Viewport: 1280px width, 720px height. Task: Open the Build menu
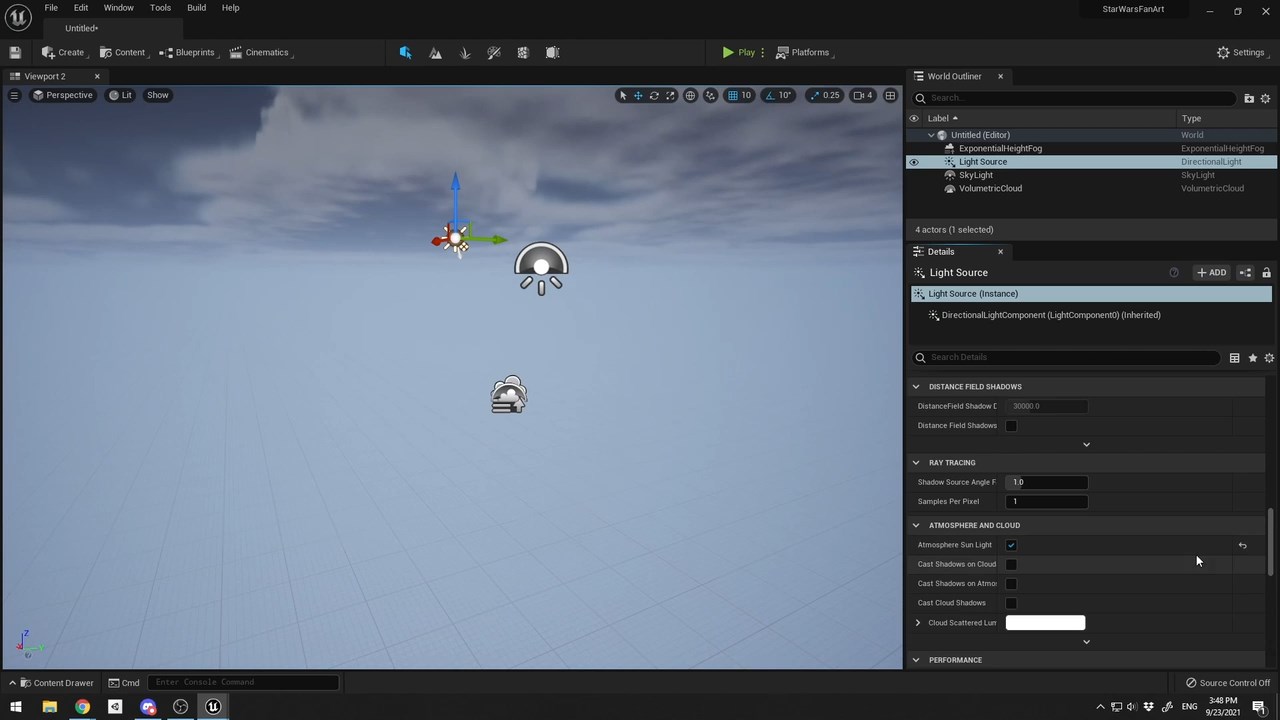[196, 7]
